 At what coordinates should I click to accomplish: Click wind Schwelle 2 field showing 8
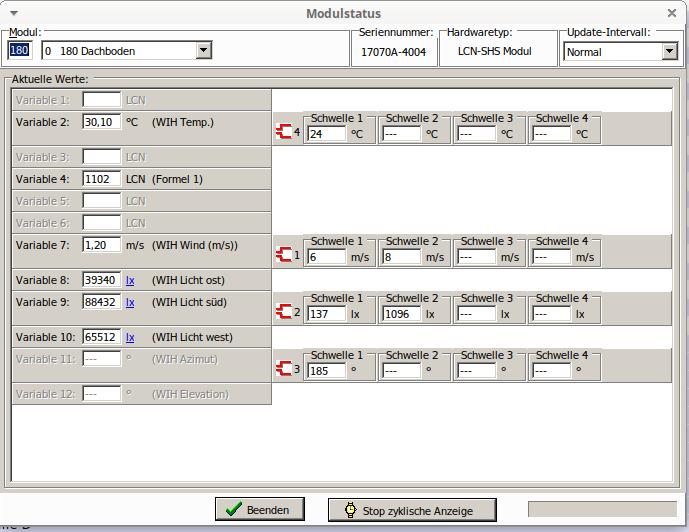[x=401, y=257]
